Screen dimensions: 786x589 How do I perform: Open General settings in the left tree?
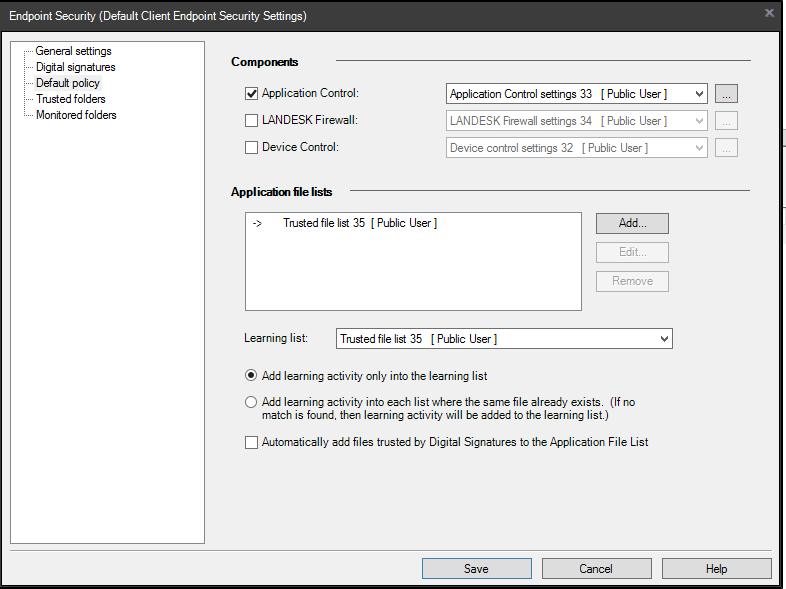tap(73, 51)
